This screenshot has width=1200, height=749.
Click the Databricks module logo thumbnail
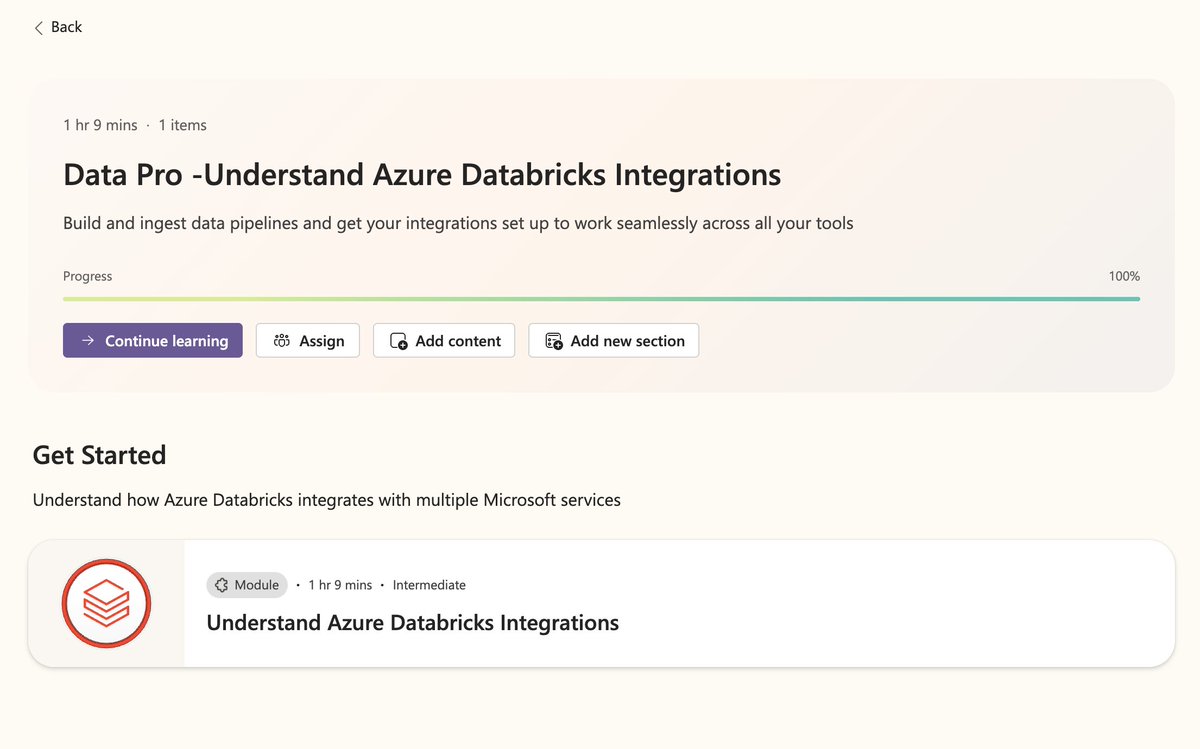[x=106, y=604]
